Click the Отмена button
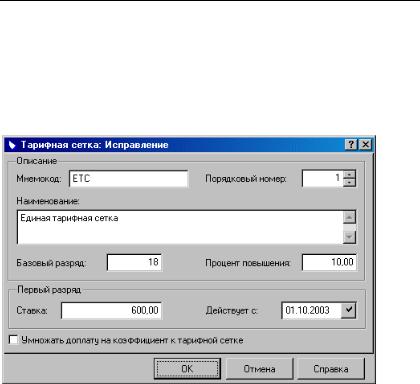 [x=259, y=369]
